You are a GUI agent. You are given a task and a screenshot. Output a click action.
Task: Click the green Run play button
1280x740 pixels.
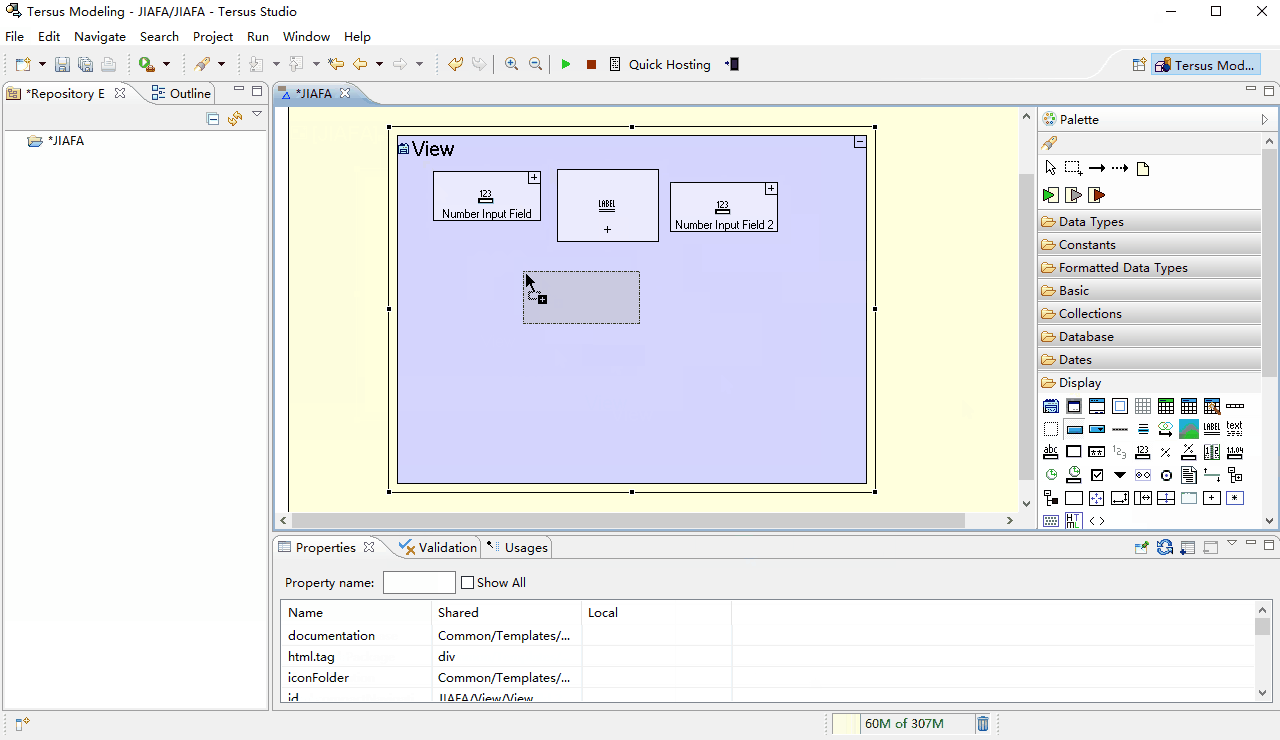566,64
